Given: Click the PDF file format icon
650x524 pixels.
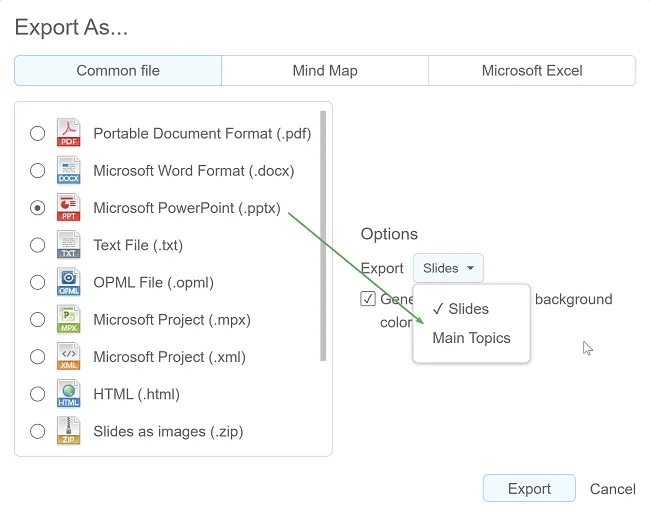Looking at the screenshot, I should [x=68, y=133].
